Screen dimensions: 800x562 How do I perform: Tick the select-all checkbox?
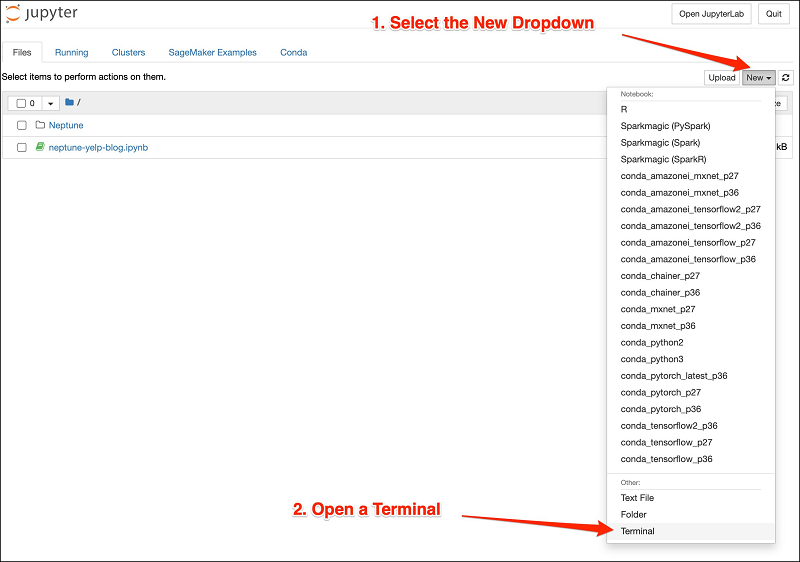21,103
